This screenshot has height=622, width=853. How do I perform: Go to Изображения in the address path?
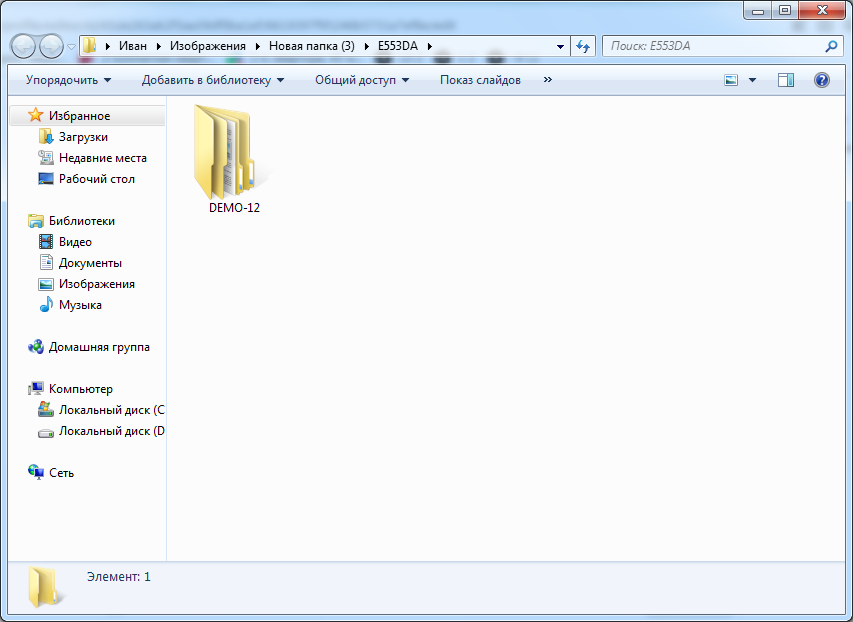208,46
